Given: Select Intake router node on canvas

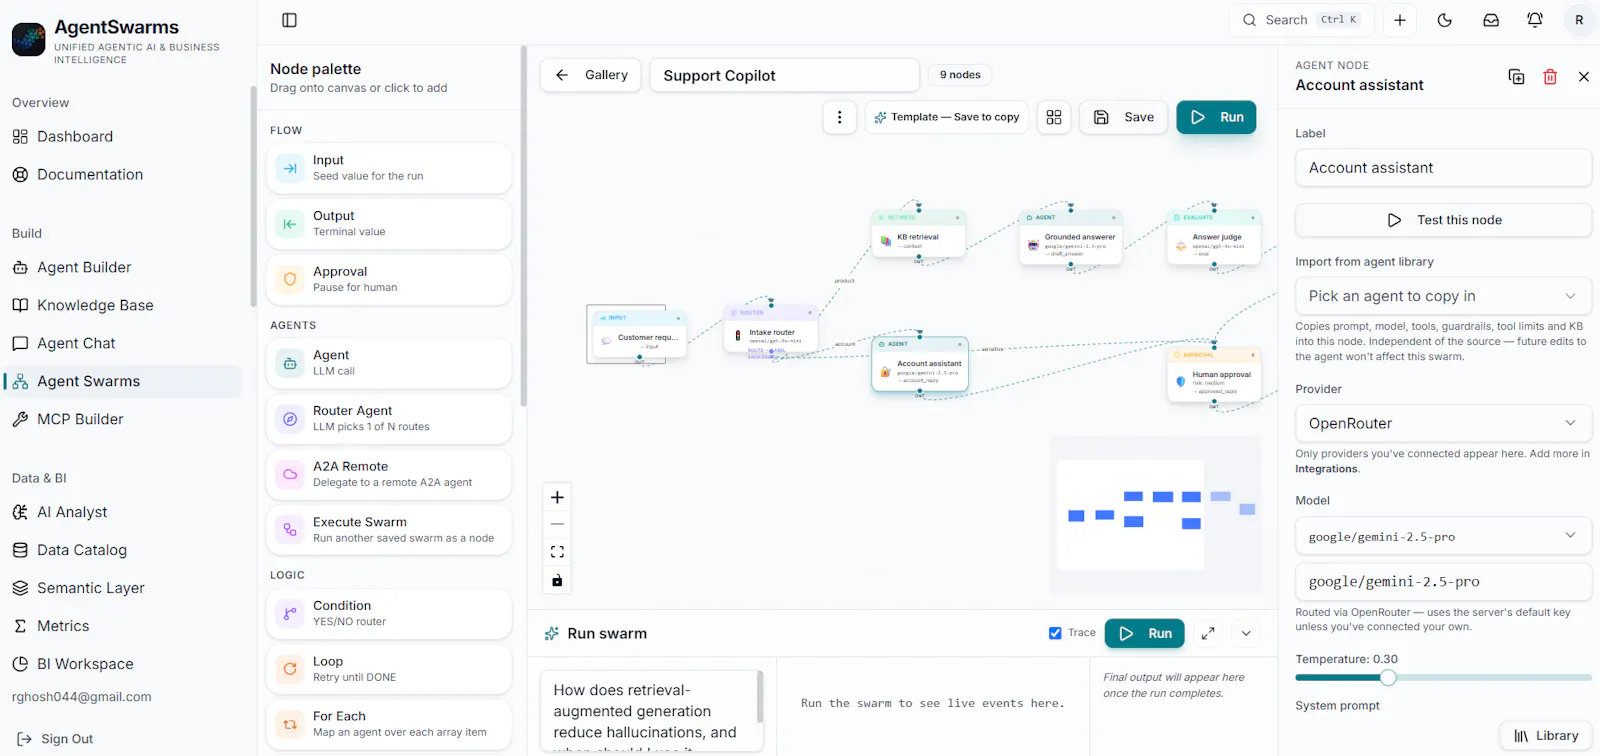Looking at the screenshot, I should [x=771, y=330].
